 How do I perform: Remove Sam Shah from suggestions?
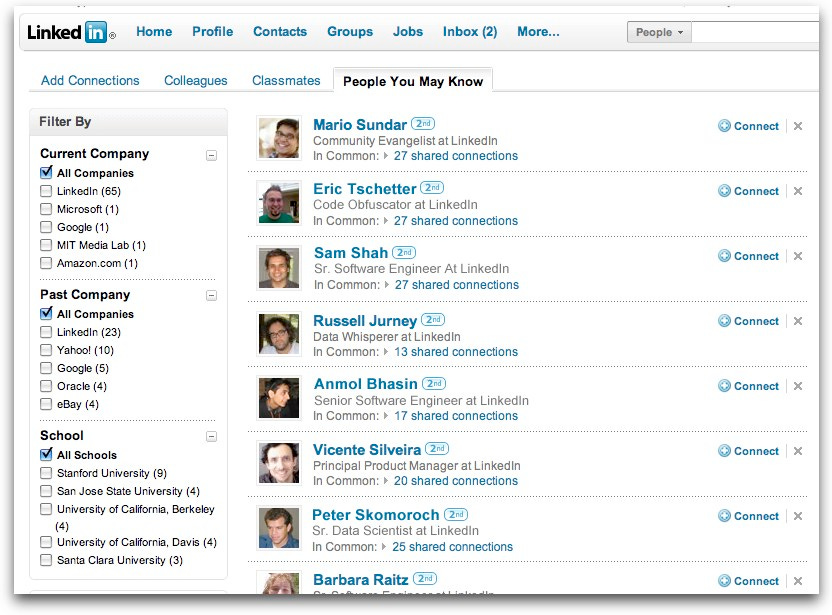[798, 256]
